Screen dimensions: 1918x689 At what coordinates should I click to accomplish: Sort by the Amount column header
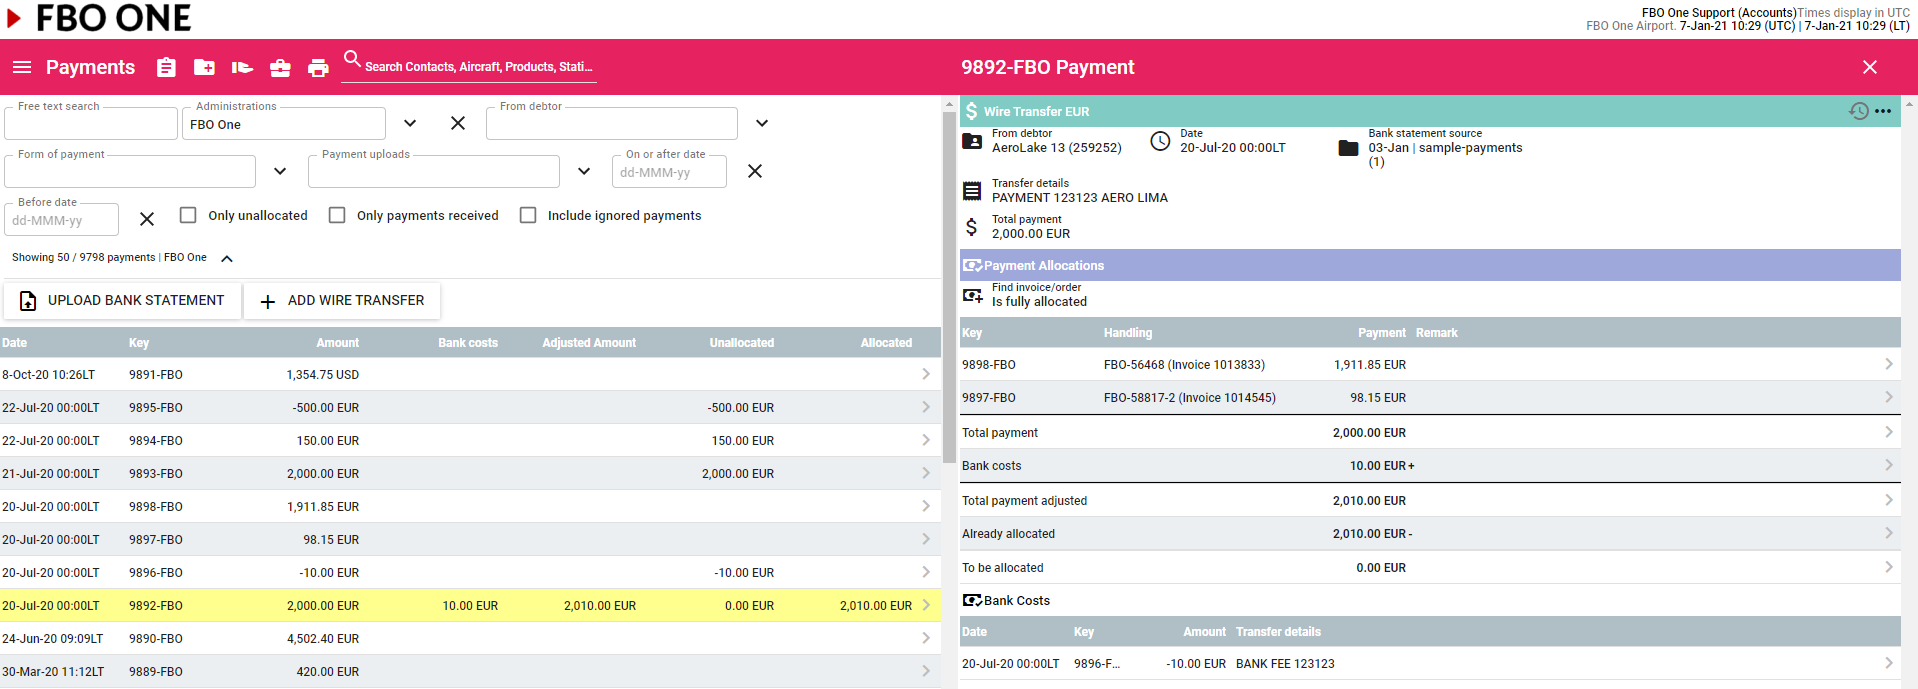tap(338, 343)
